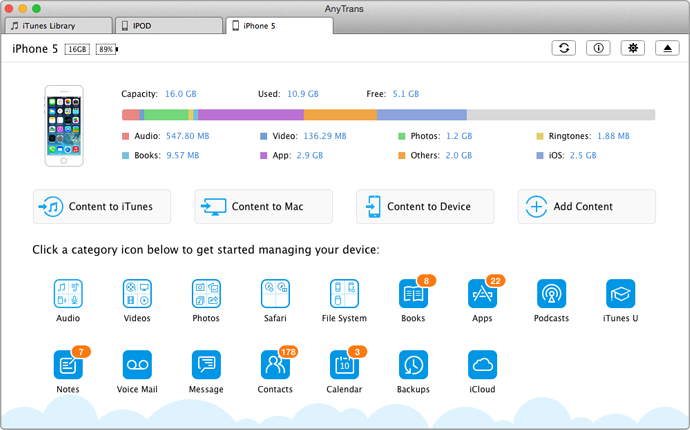
Task: Click the Ringtones size 1.88 MB
Action: [x=613, y=136]
